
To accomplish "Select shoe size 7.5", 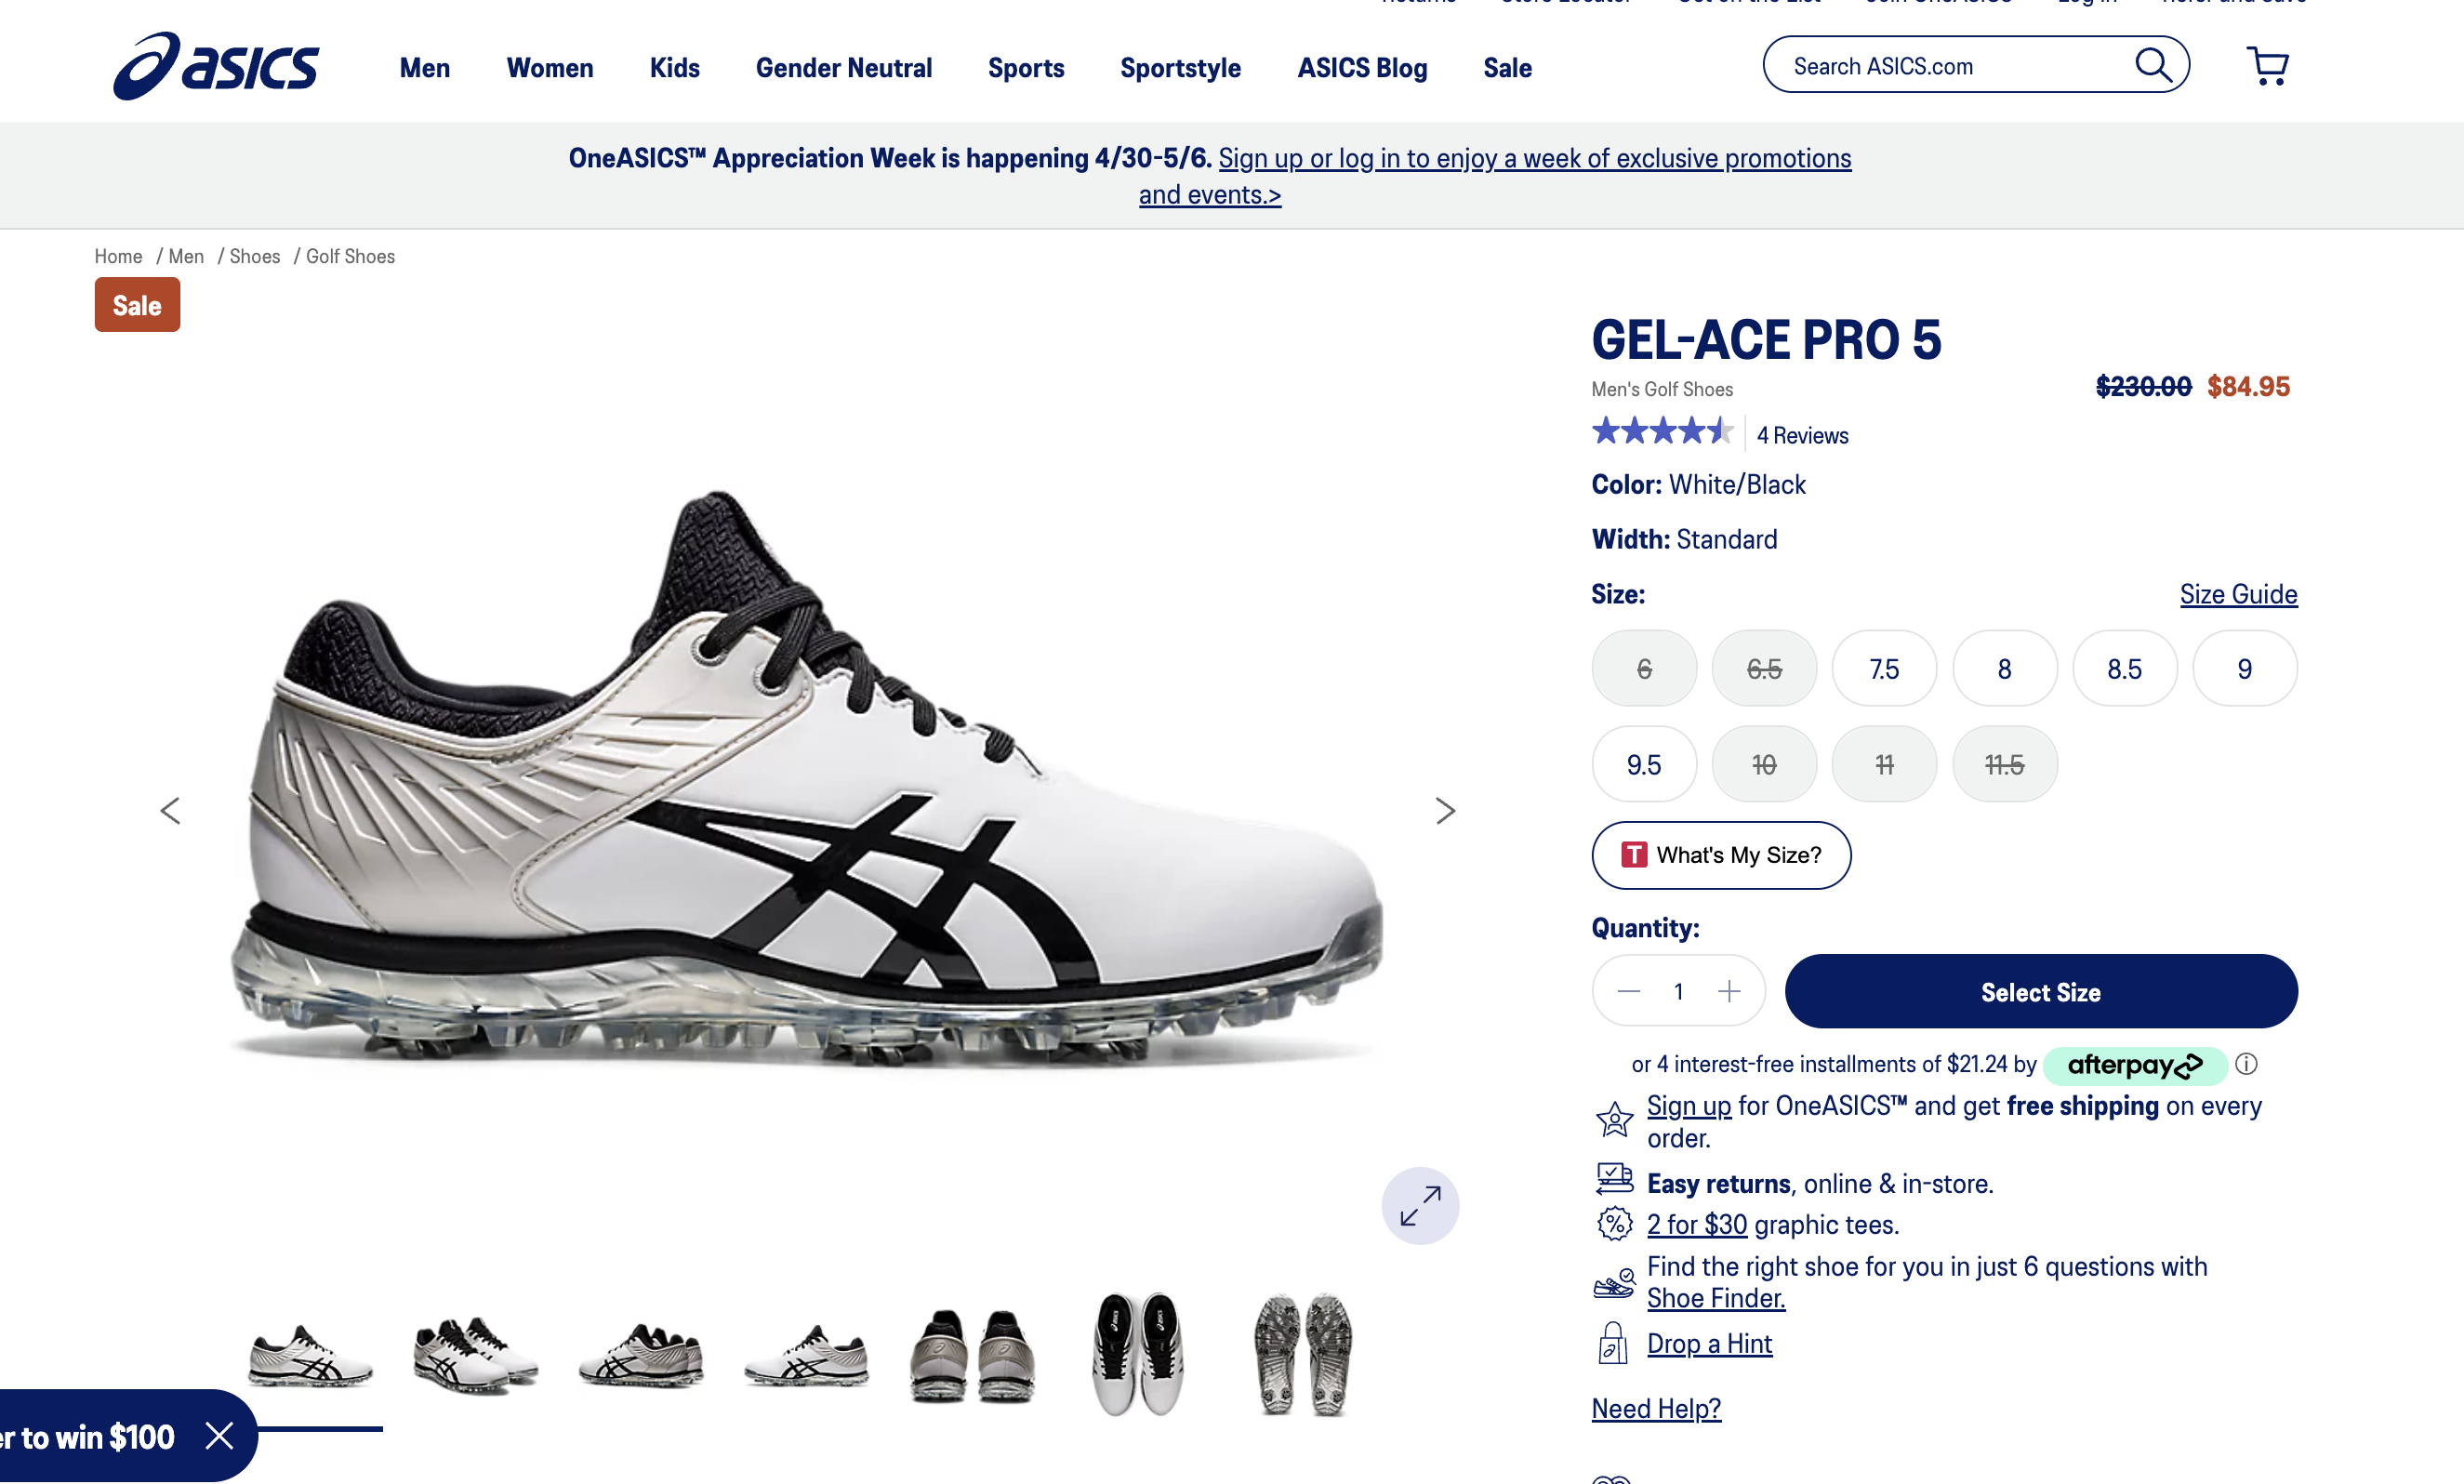I will pos(1884,668).
